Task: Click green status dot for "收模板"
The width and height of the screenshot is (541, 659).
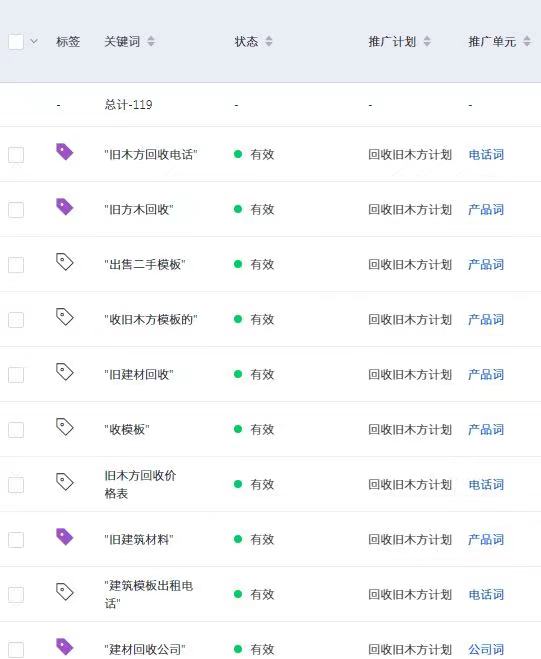Action: [x=238, y=429]
